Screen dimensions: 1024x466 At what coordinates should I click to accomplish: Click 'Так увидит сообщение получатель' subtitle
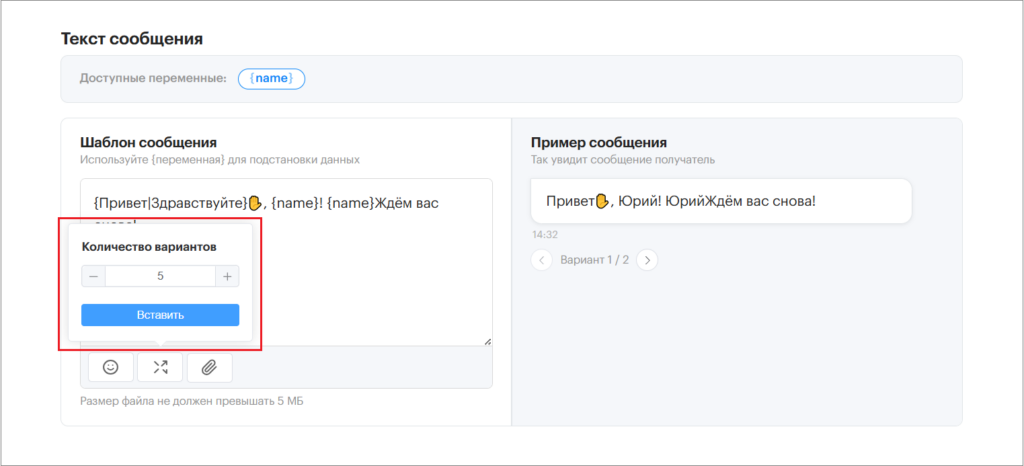tap(623, 159)
